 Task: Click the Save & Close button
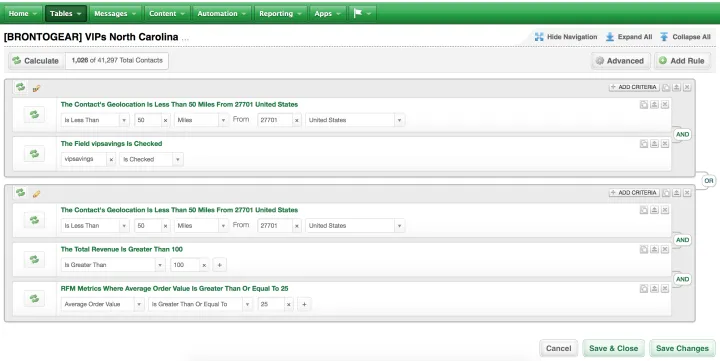pyautogui.click(x=613, y=348)
